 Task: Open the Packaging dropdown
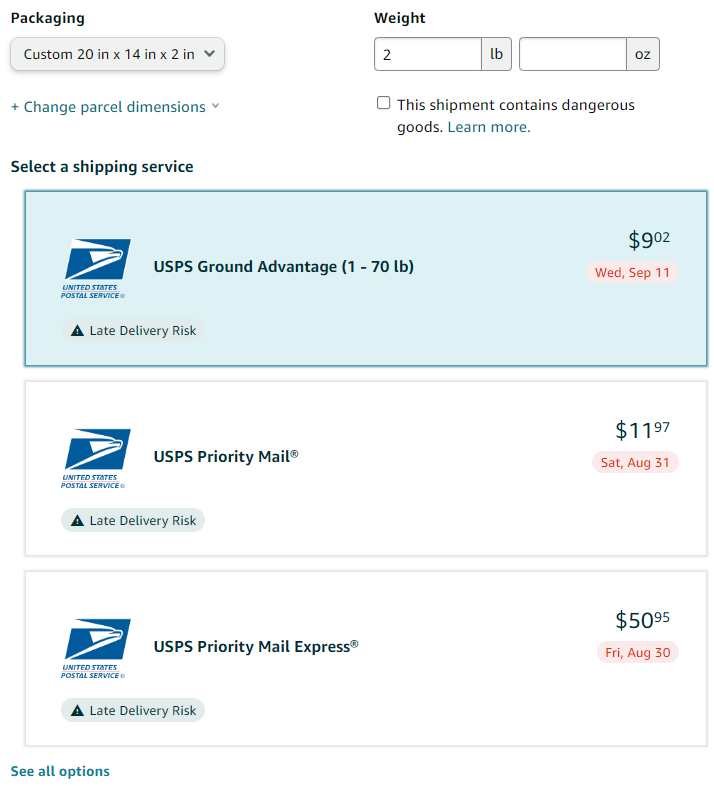coord(117,54)
